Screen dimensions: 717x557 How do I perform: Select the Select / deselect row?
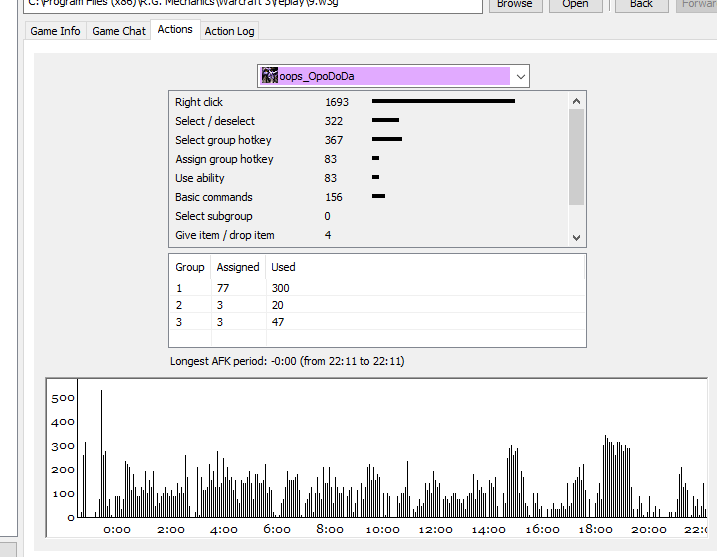coord(369,121)
